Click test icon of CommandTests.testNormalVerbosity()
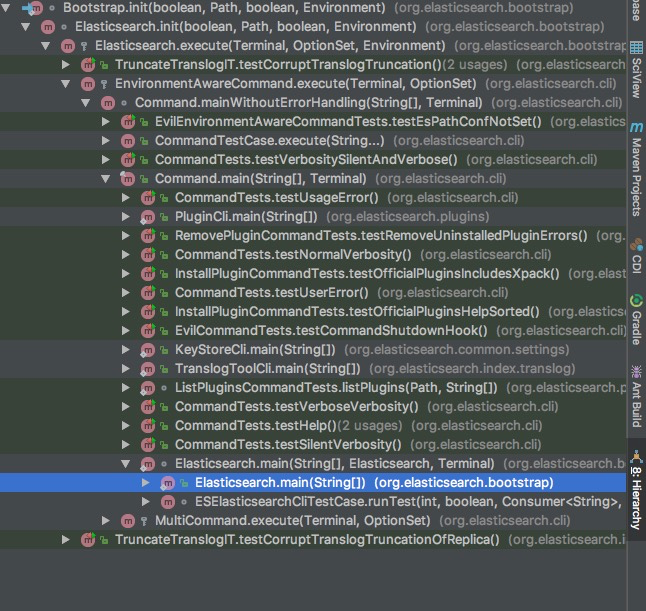646x611 pixels. point(147,255)
